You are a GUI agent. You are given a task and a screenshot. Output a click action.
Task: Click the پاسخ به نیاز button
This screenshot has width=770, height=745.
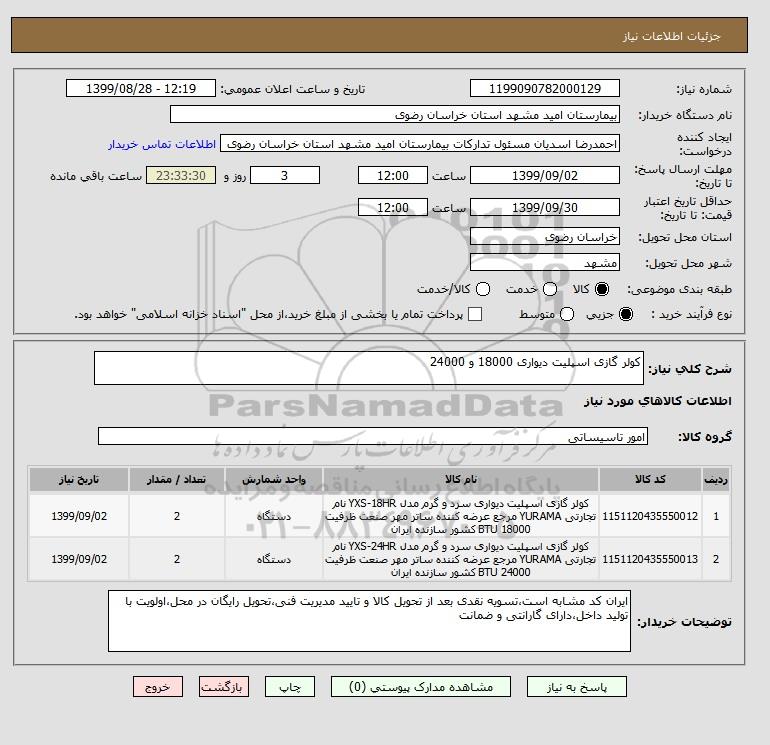(577, 687)
